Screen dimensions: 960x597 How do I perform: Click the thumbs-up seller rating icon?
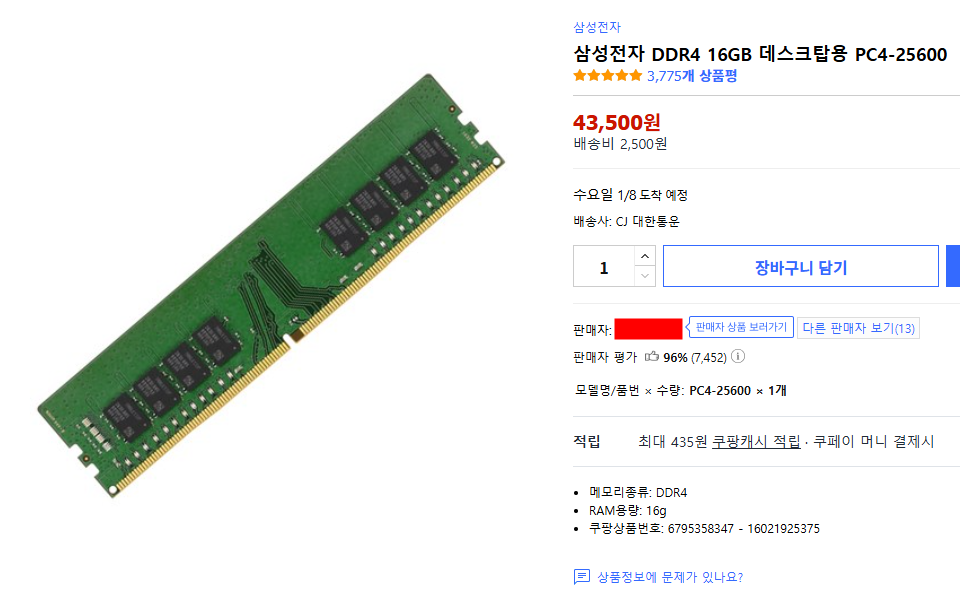pos(651,356)
